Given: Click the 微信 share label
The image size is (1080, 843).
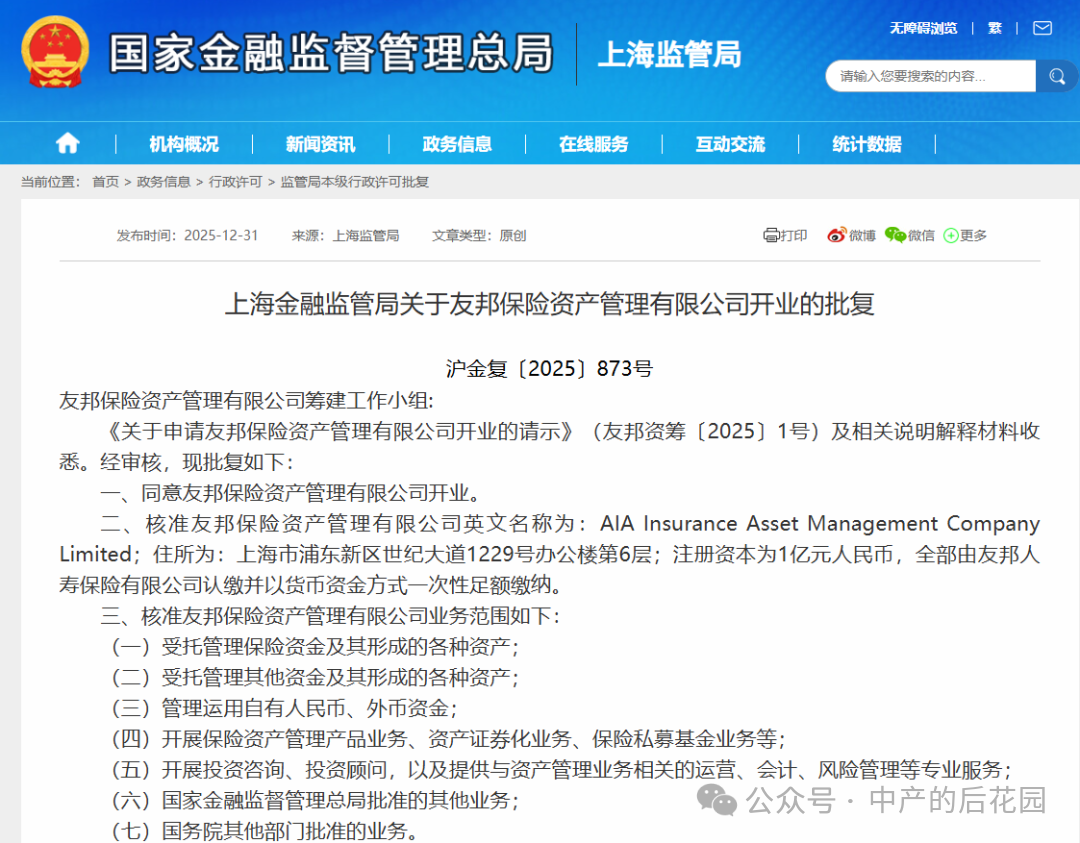Looking at the screenshot, I should click(921, 236).
